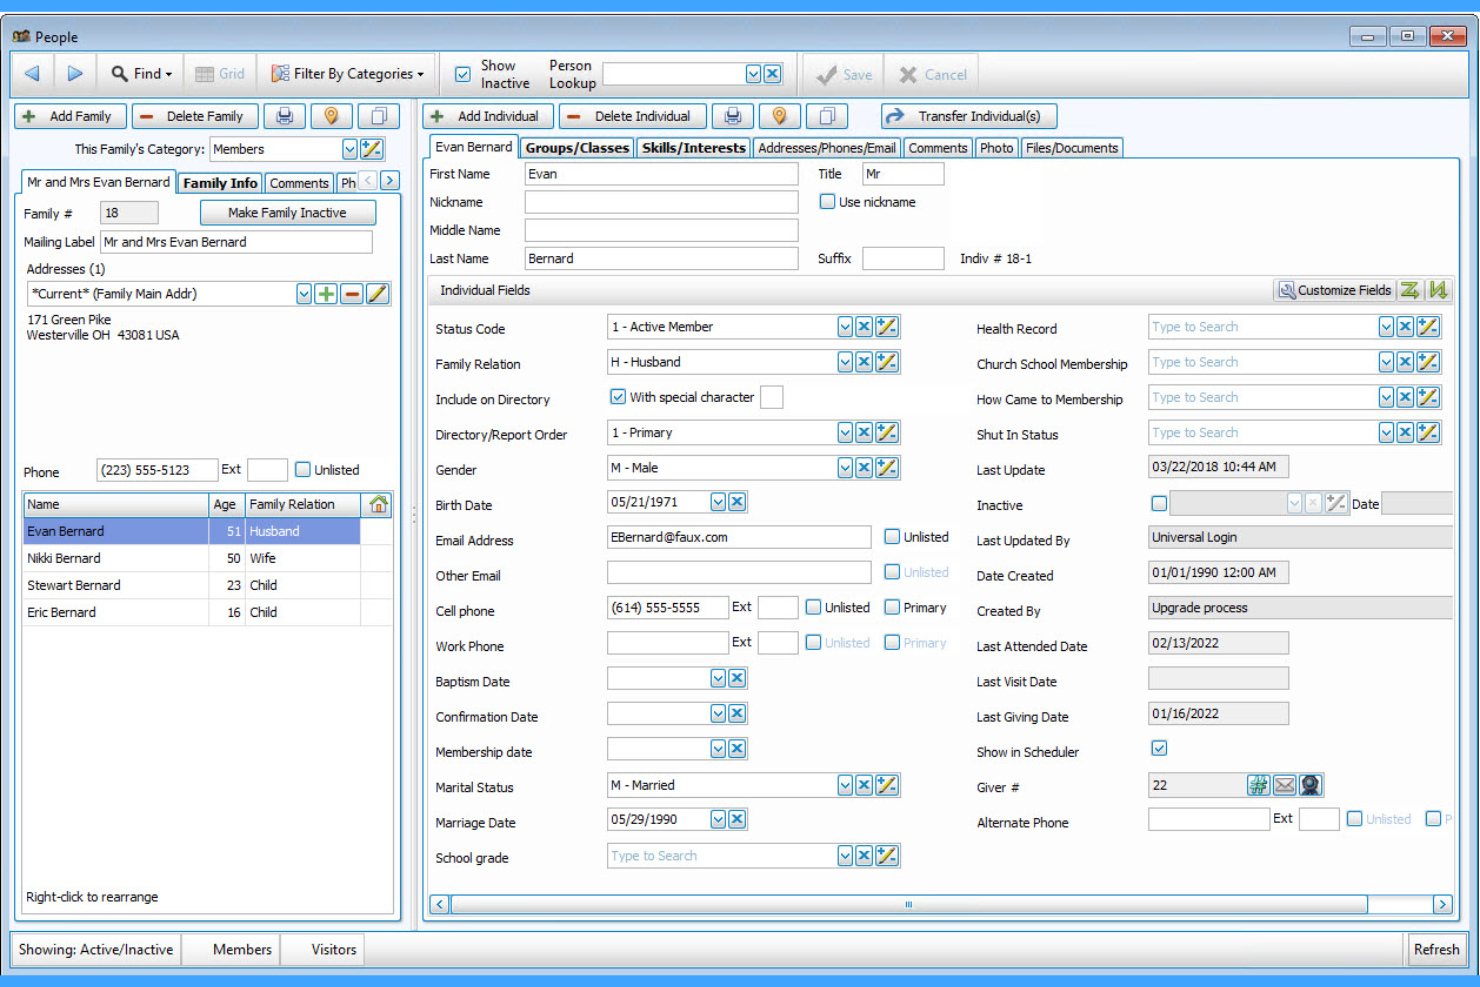Viewport: 1480px width, 987px height.
Task: Uncheck With special character option
Action: [x=618, y=396]
